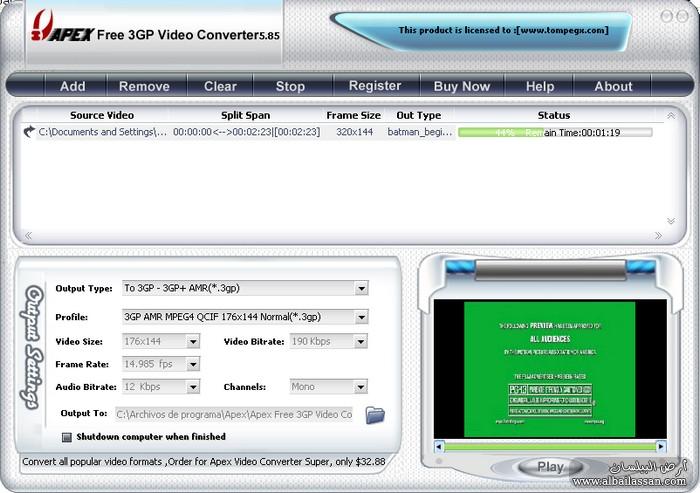Click the Buy Now toolbar item
This screenshot has height=493, width=700.
coord(462,86)
